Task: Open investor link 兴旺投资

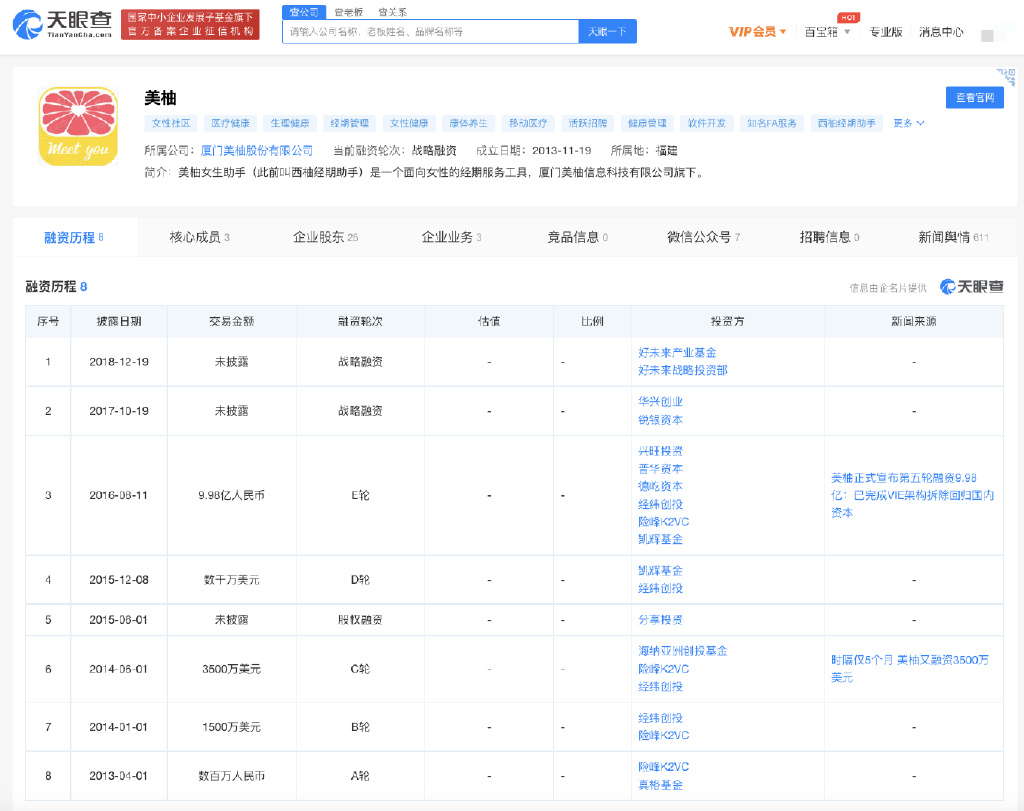Action: tap(660, 451)
